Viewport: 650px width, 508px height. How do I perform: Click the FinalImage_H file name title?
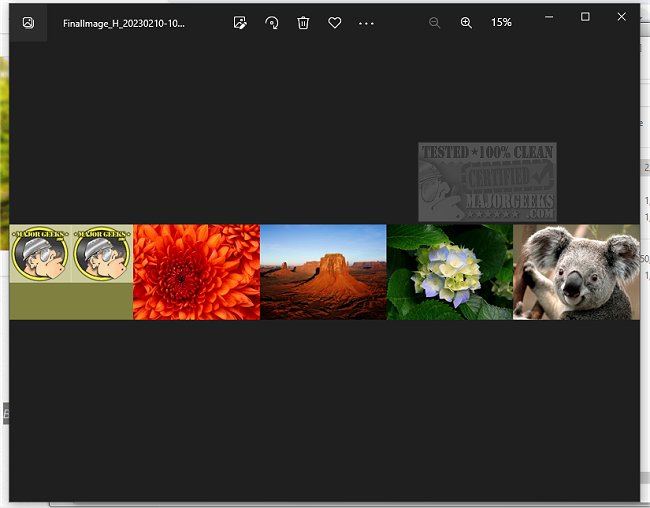point(123,22)
